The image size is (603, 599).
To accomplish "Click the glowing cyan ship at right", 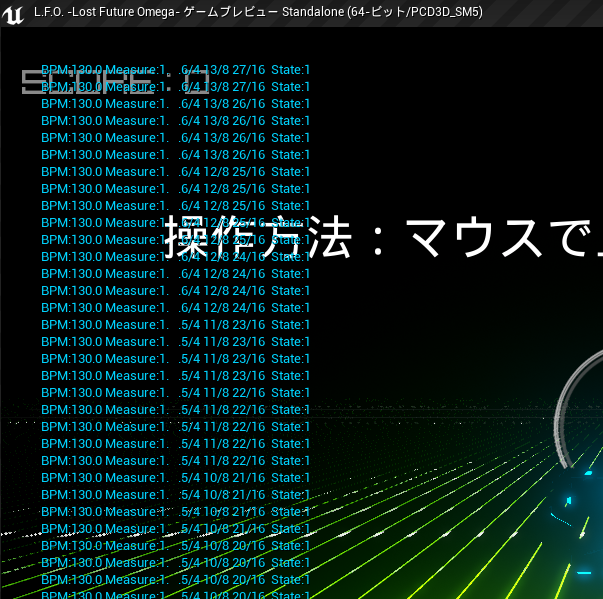I will (577, 523).
